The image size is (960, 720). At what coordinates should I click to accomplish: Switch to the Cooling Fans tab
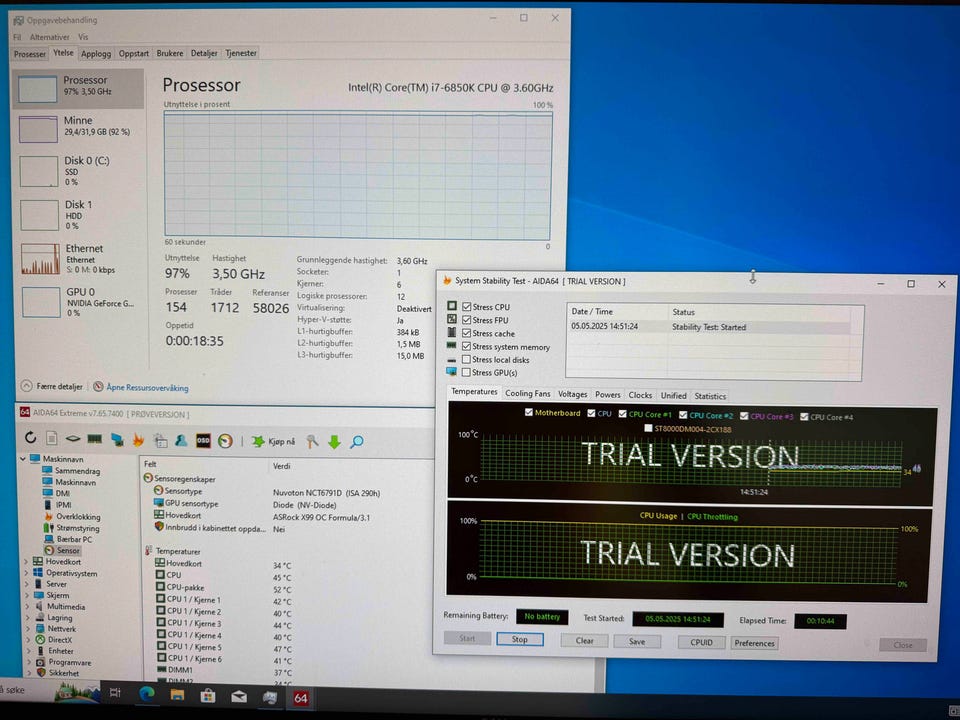(x=527, y=394)
